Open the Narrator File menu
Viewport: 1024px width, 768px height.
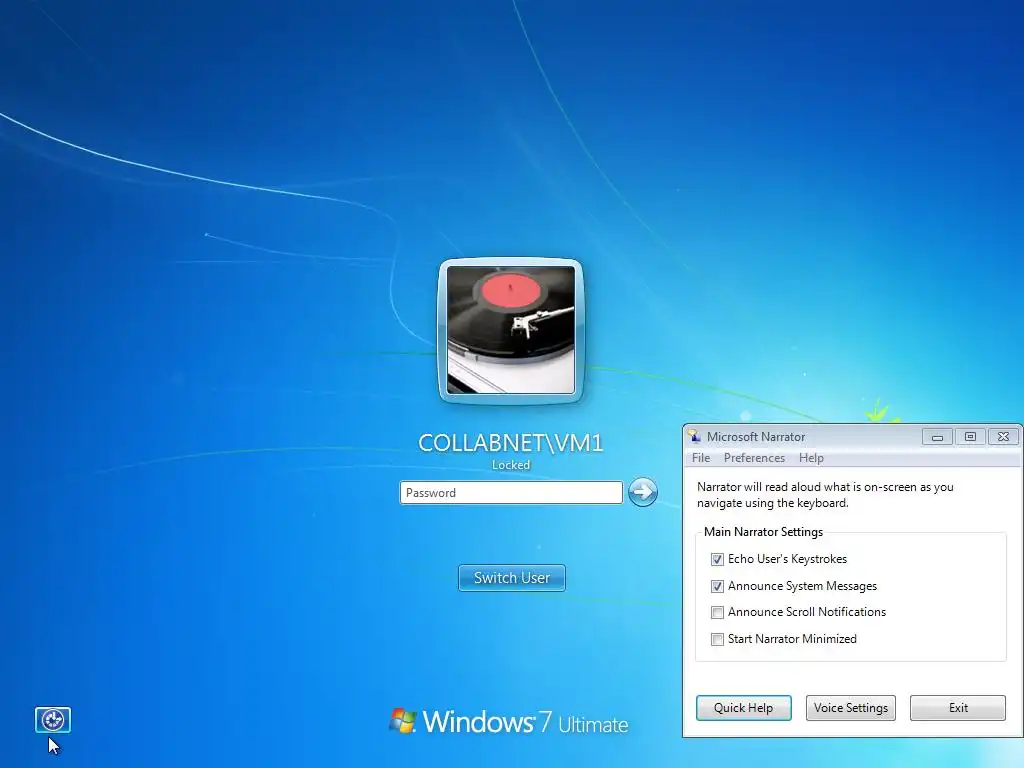(x=701, y=458)
